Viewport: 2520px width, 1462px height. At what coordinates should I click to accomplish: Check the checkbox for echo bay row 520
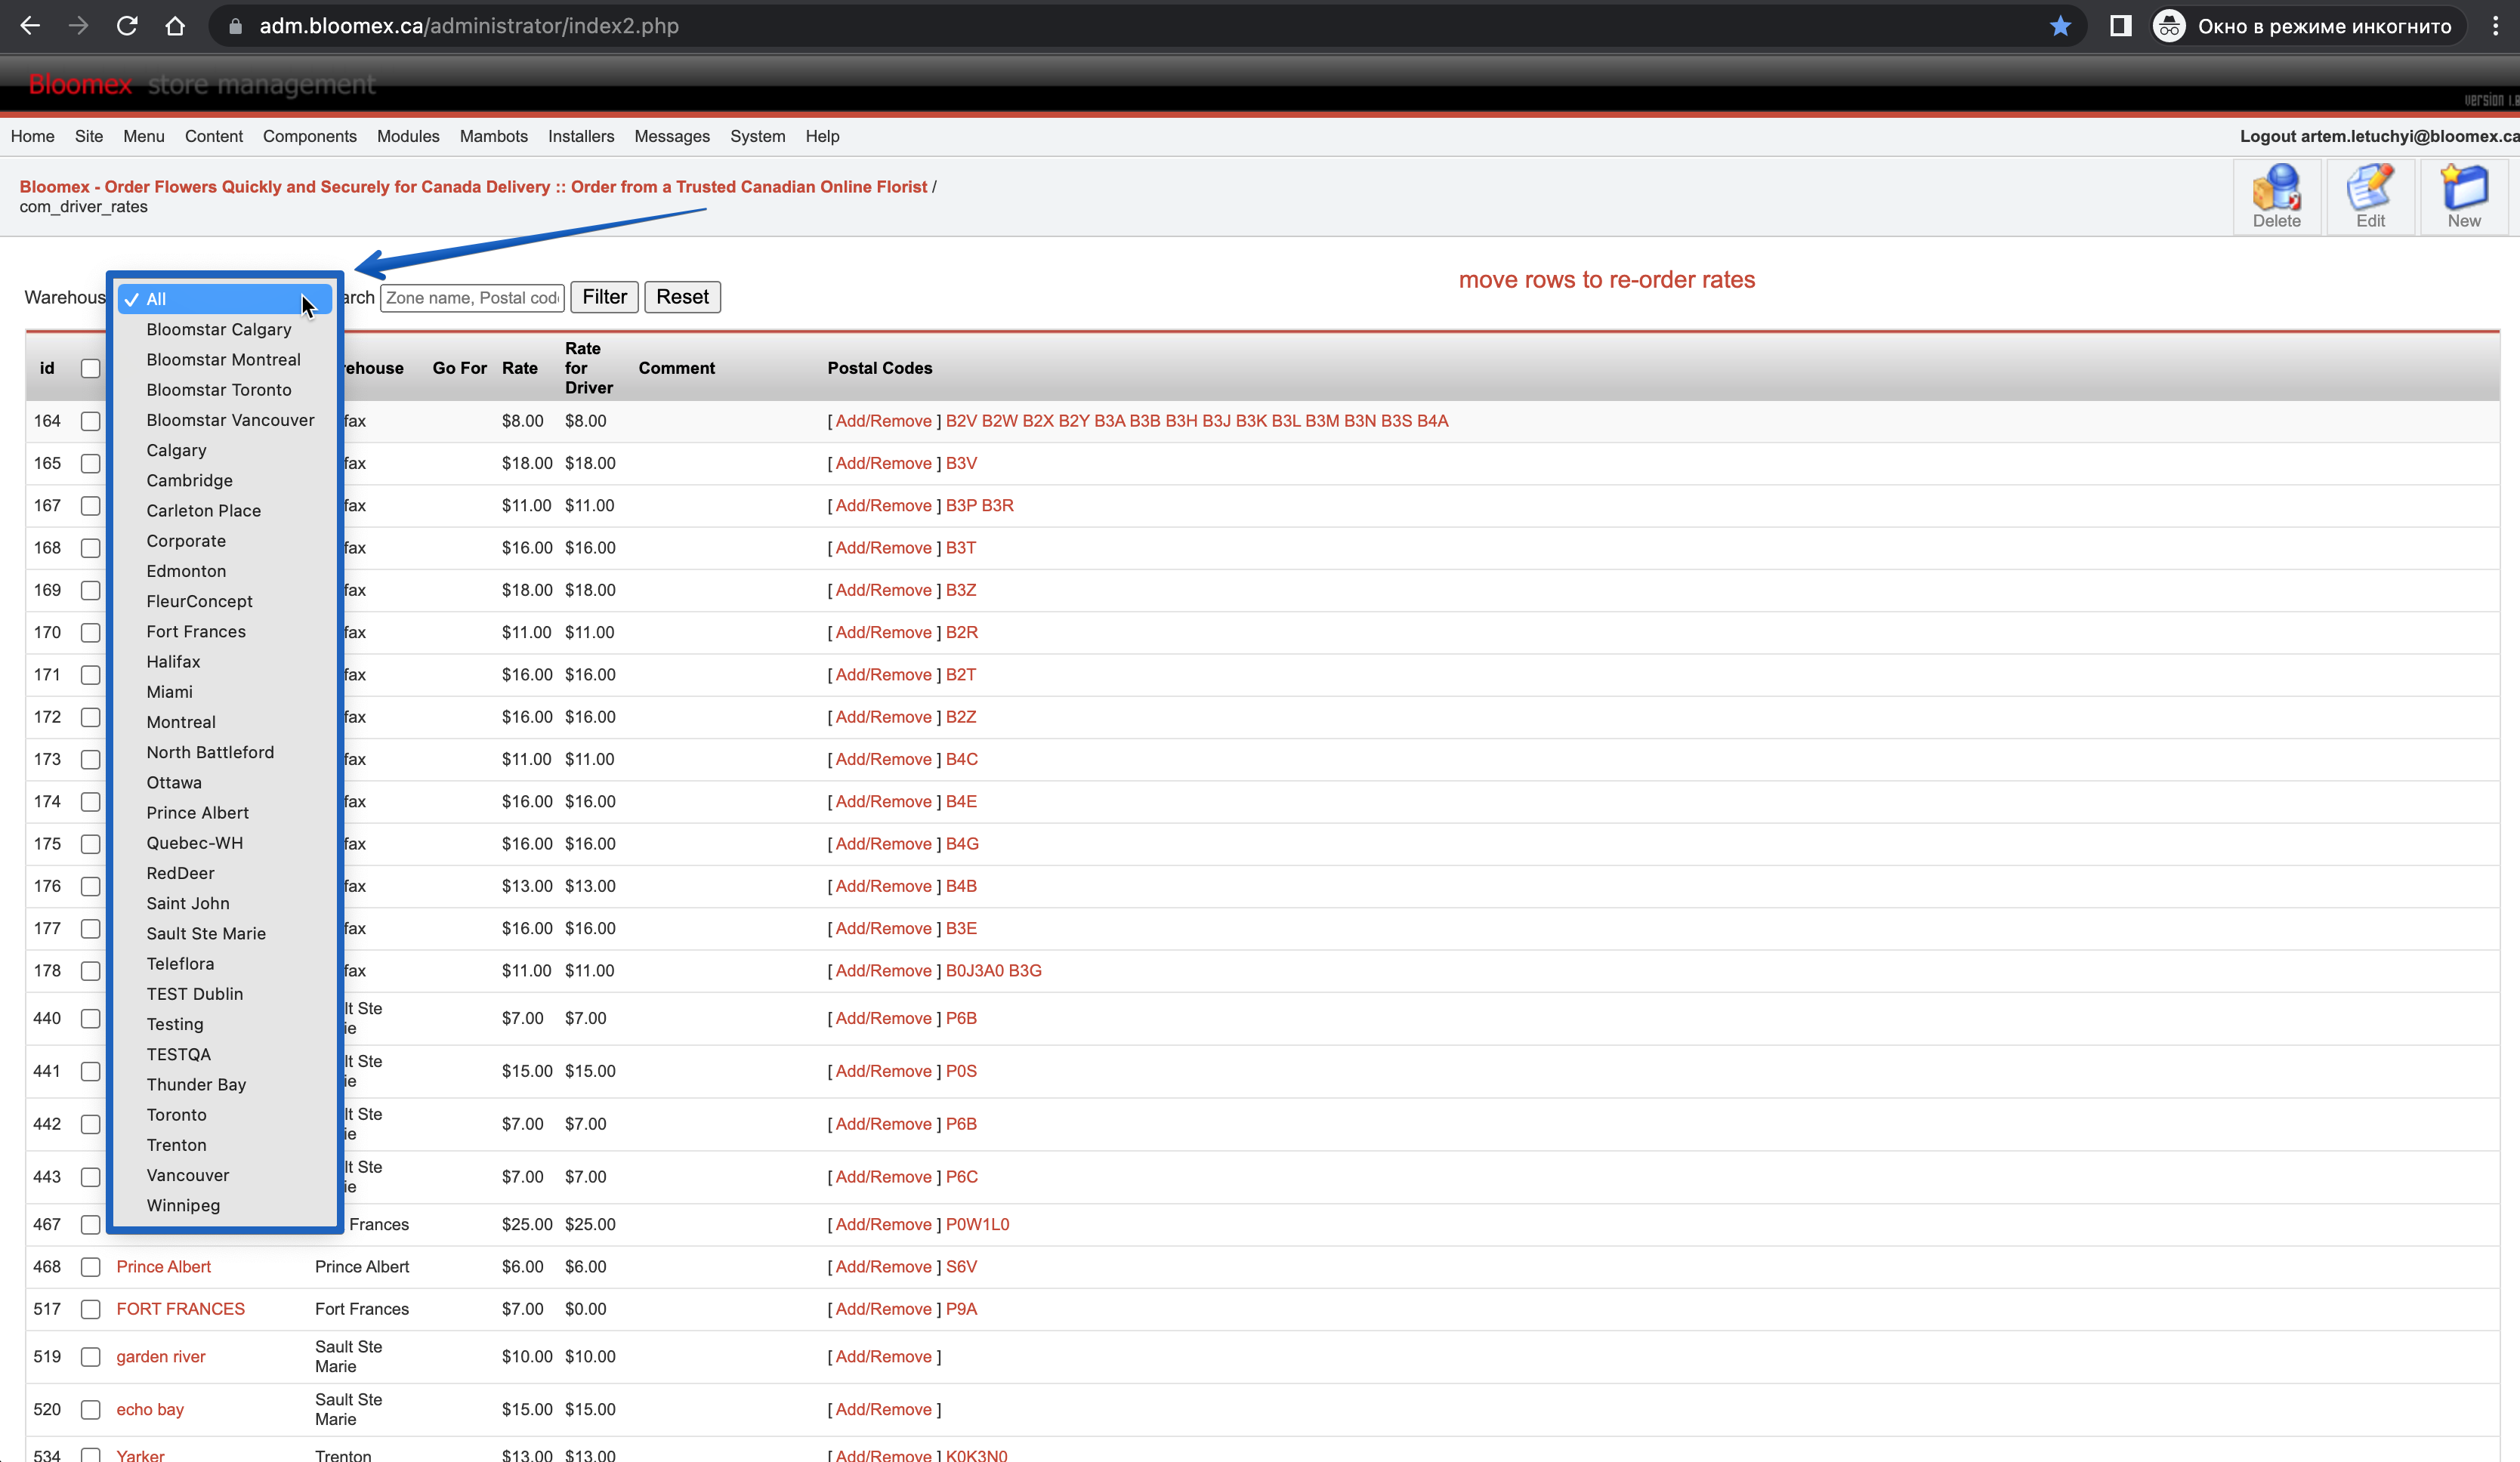[91, 1410]
